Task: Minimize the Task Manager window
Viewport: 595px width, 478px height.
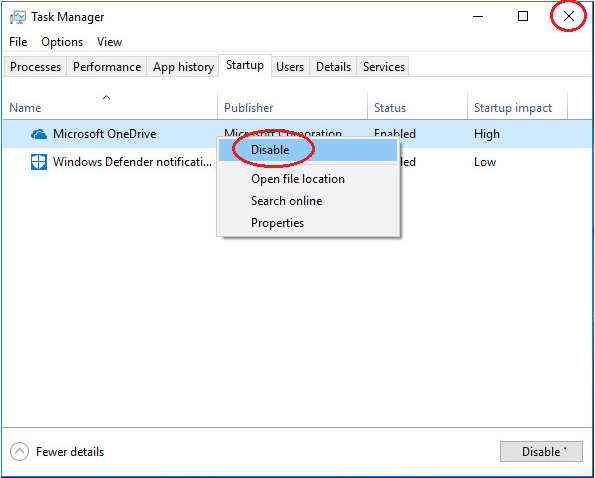Action: 478,16
